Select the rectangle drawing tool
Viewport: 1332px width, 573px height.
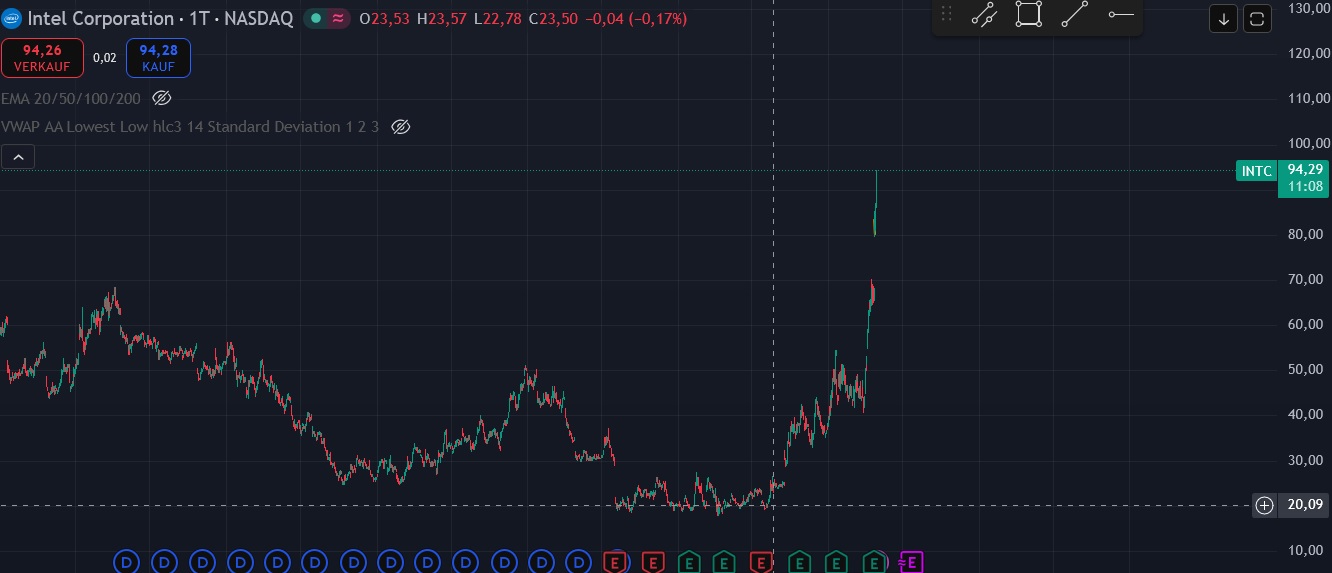(x=1029, y=14)
